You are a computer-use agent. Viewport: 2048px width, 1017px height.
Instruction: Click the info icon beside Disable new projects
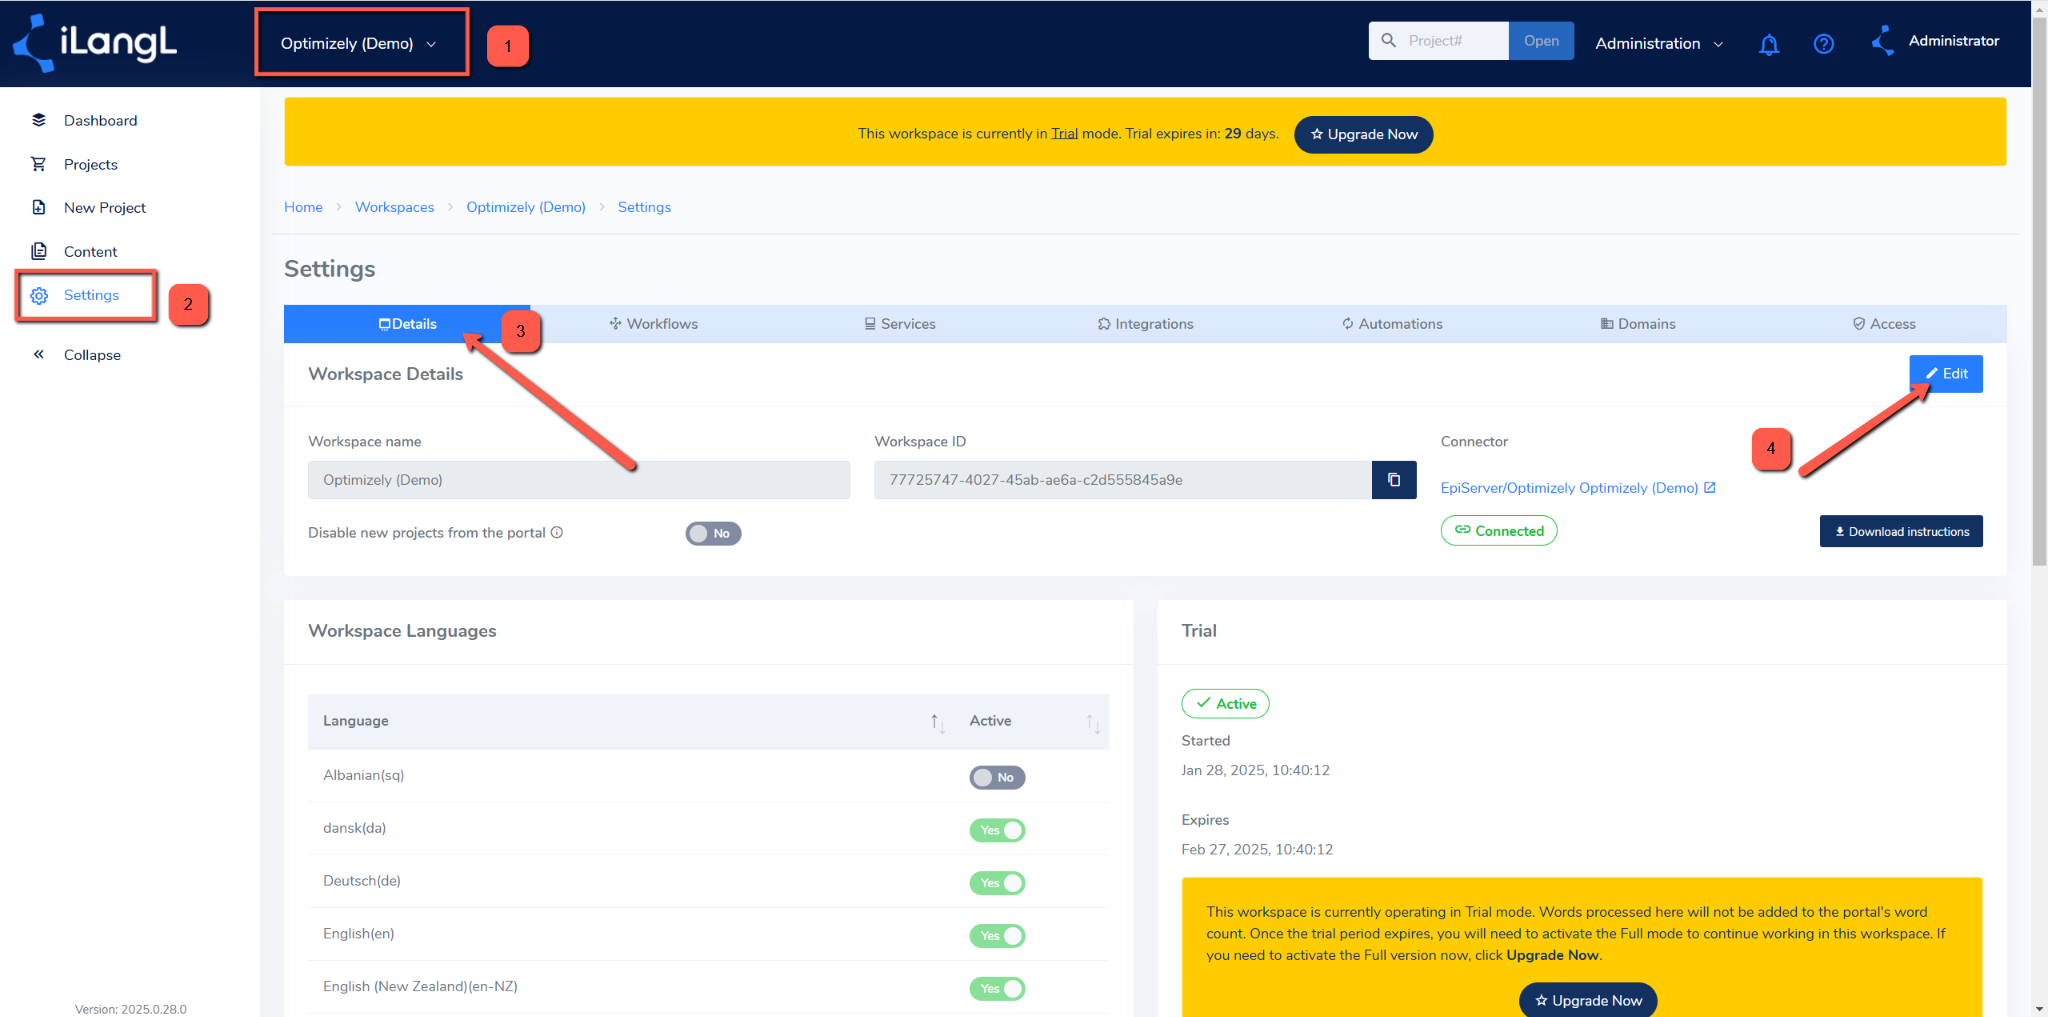(x=557, y=532)
